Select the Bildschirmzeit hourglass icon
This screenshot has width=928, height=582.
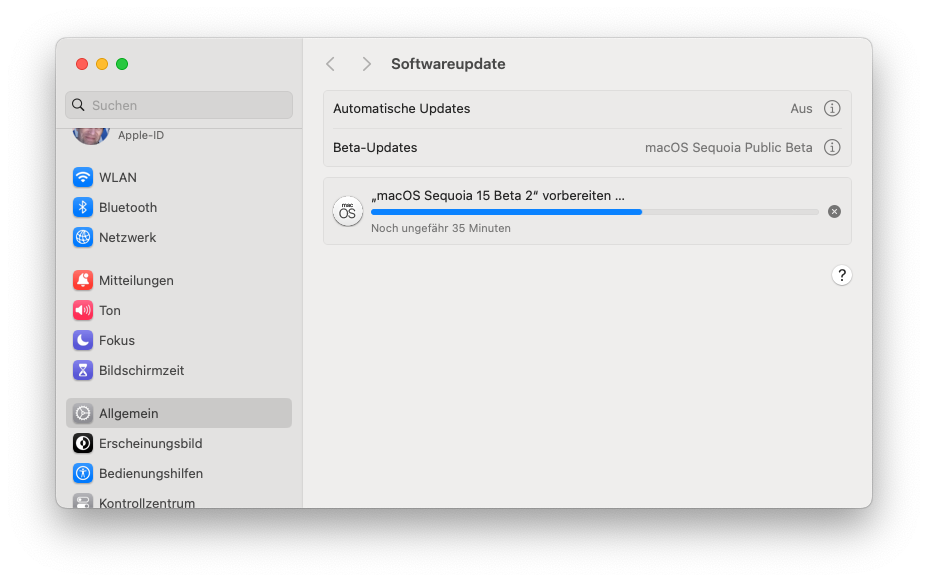[83, 370]
